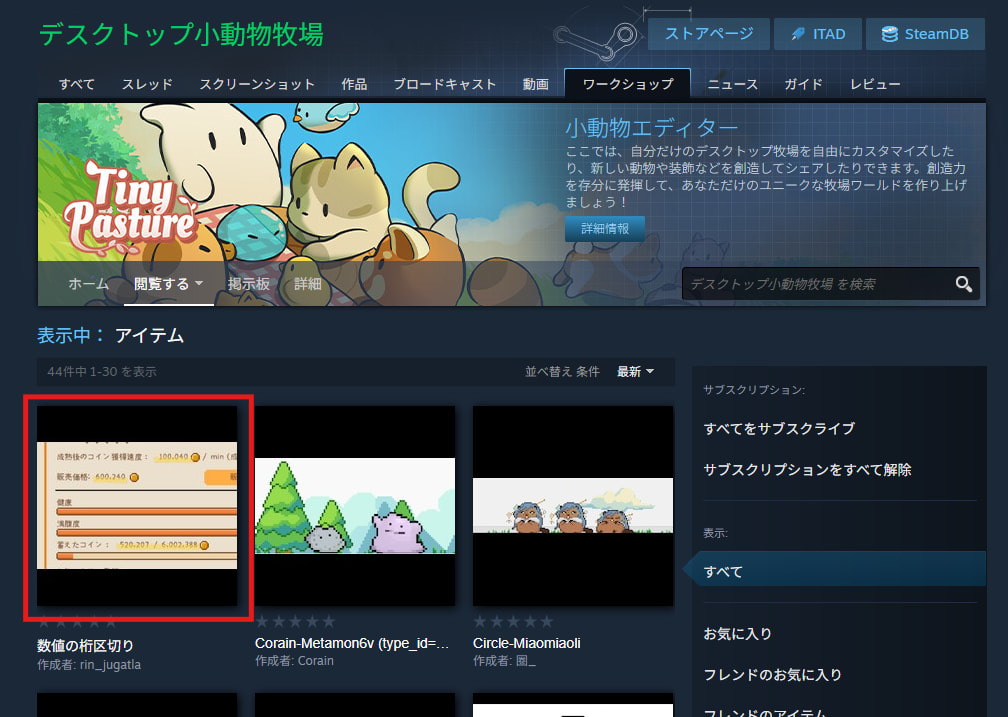The width and height of the screenshot is (1008, 717).
Task: Open the ITAD link button
Action: (x=818, y=34)
